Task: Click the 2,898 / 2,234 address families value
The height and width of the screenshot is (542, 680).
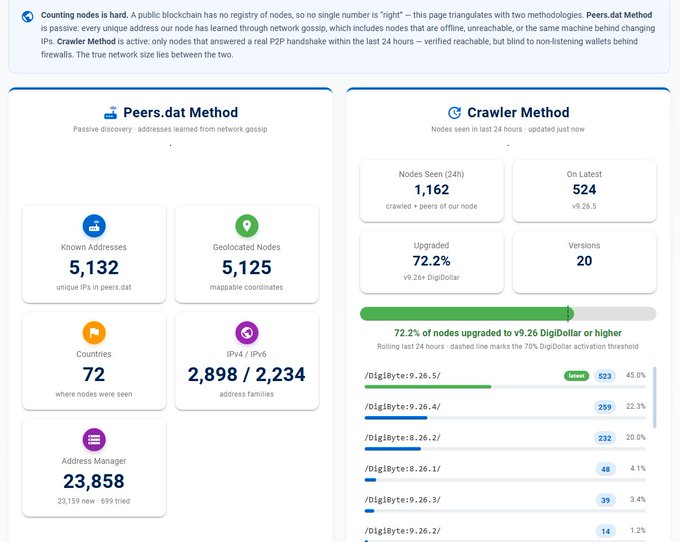Action: coord(247,375)
